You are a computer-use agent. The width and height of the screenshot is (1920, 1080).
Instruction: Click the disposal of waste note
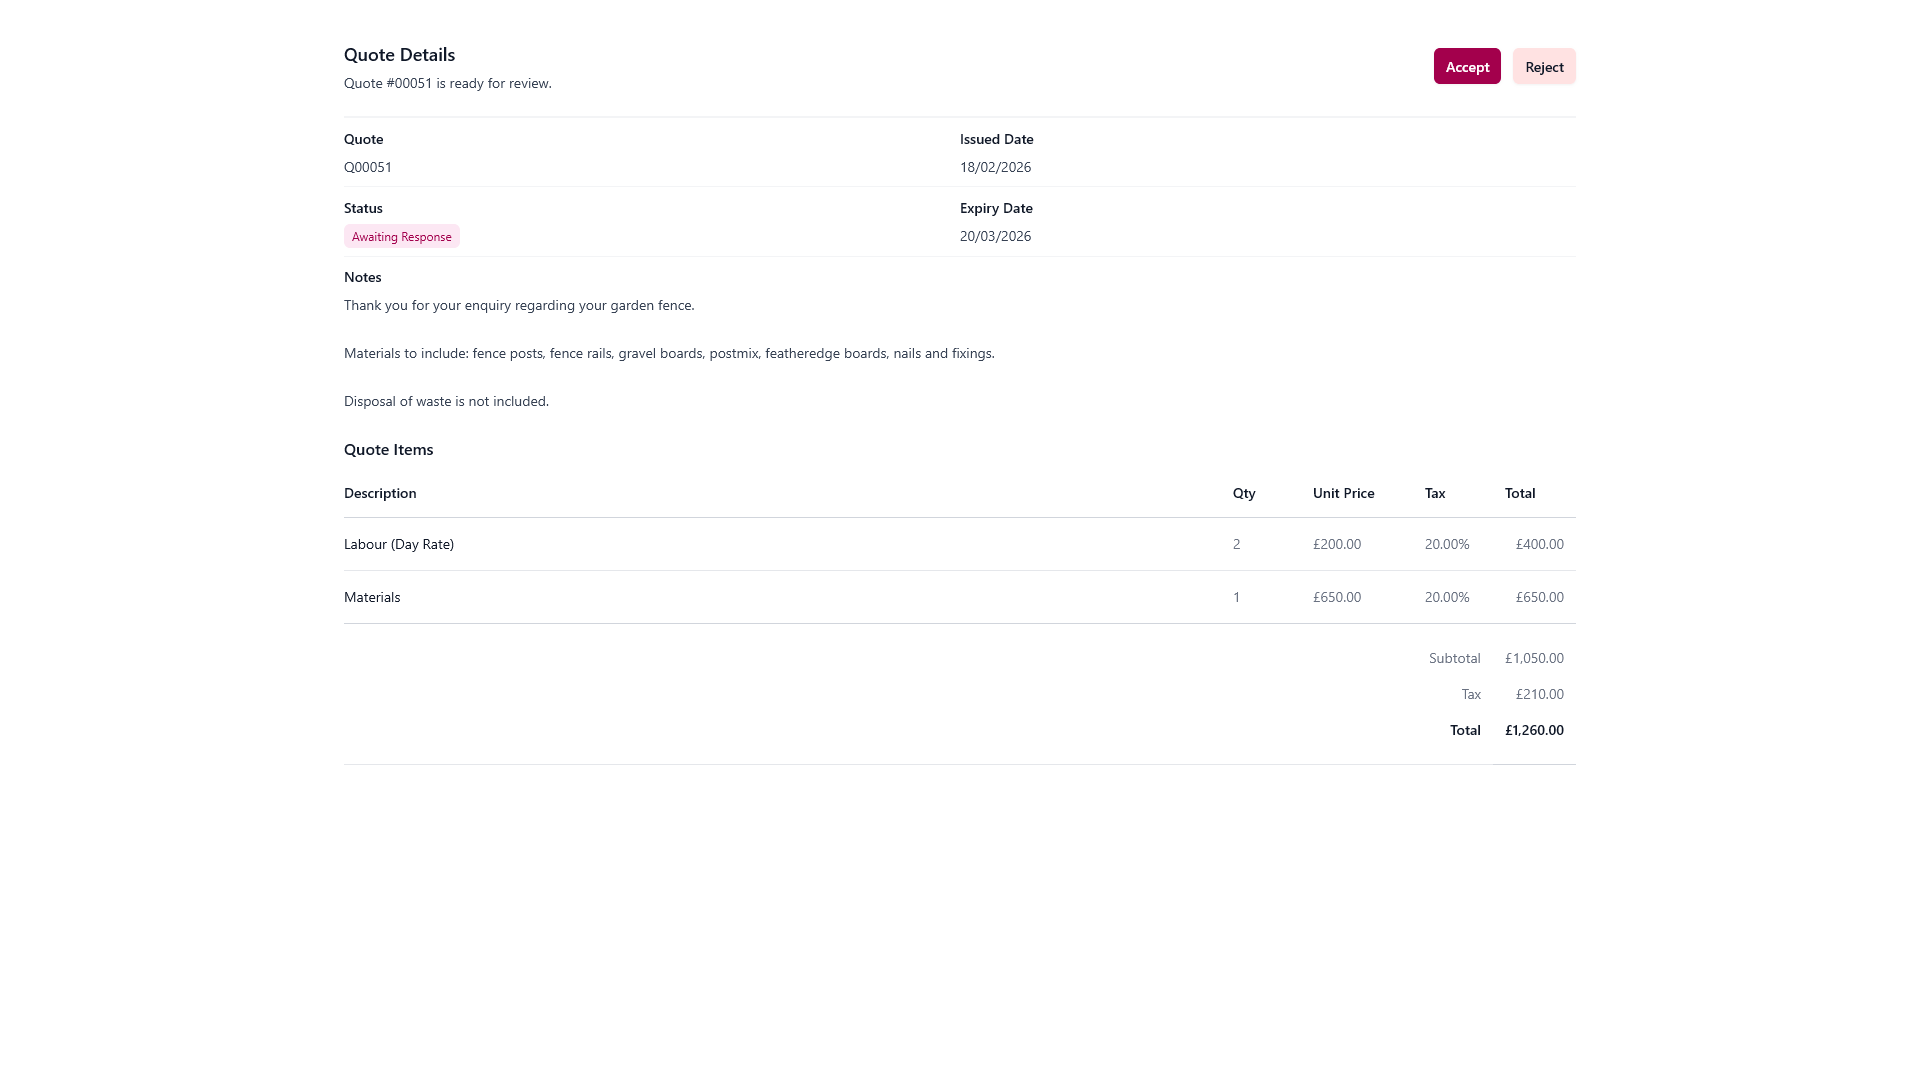pyautogui.click(x=446, y=401)
